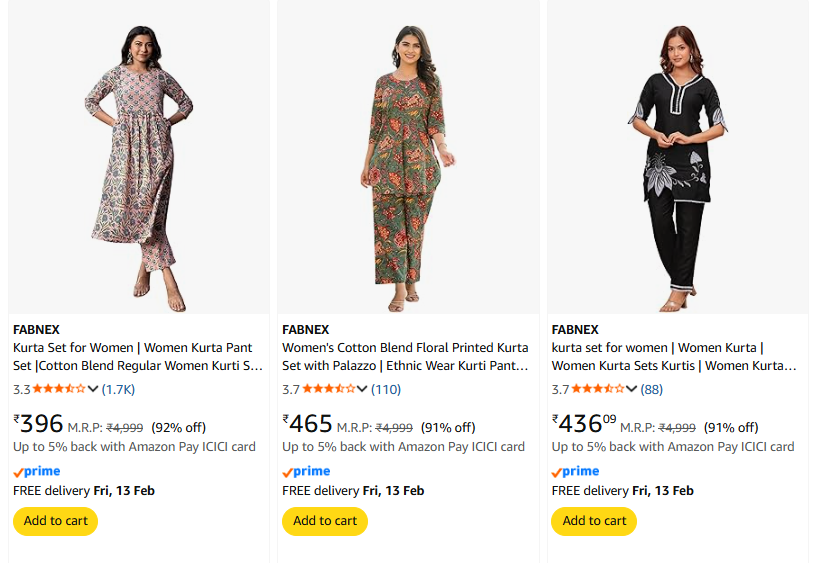Click the ₹396 price of first kurta
This screenshot has width=816, height=563.
point(40,424)
